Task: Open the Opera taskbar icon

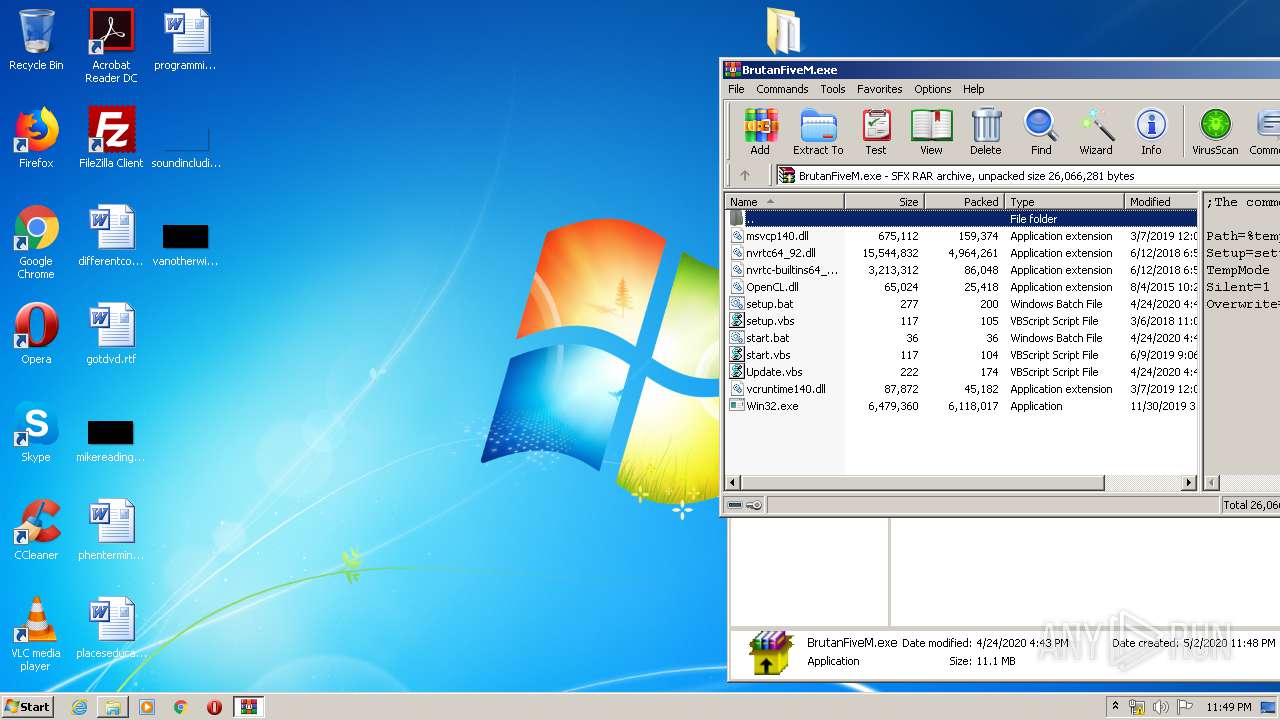Action: click(214, 707)
